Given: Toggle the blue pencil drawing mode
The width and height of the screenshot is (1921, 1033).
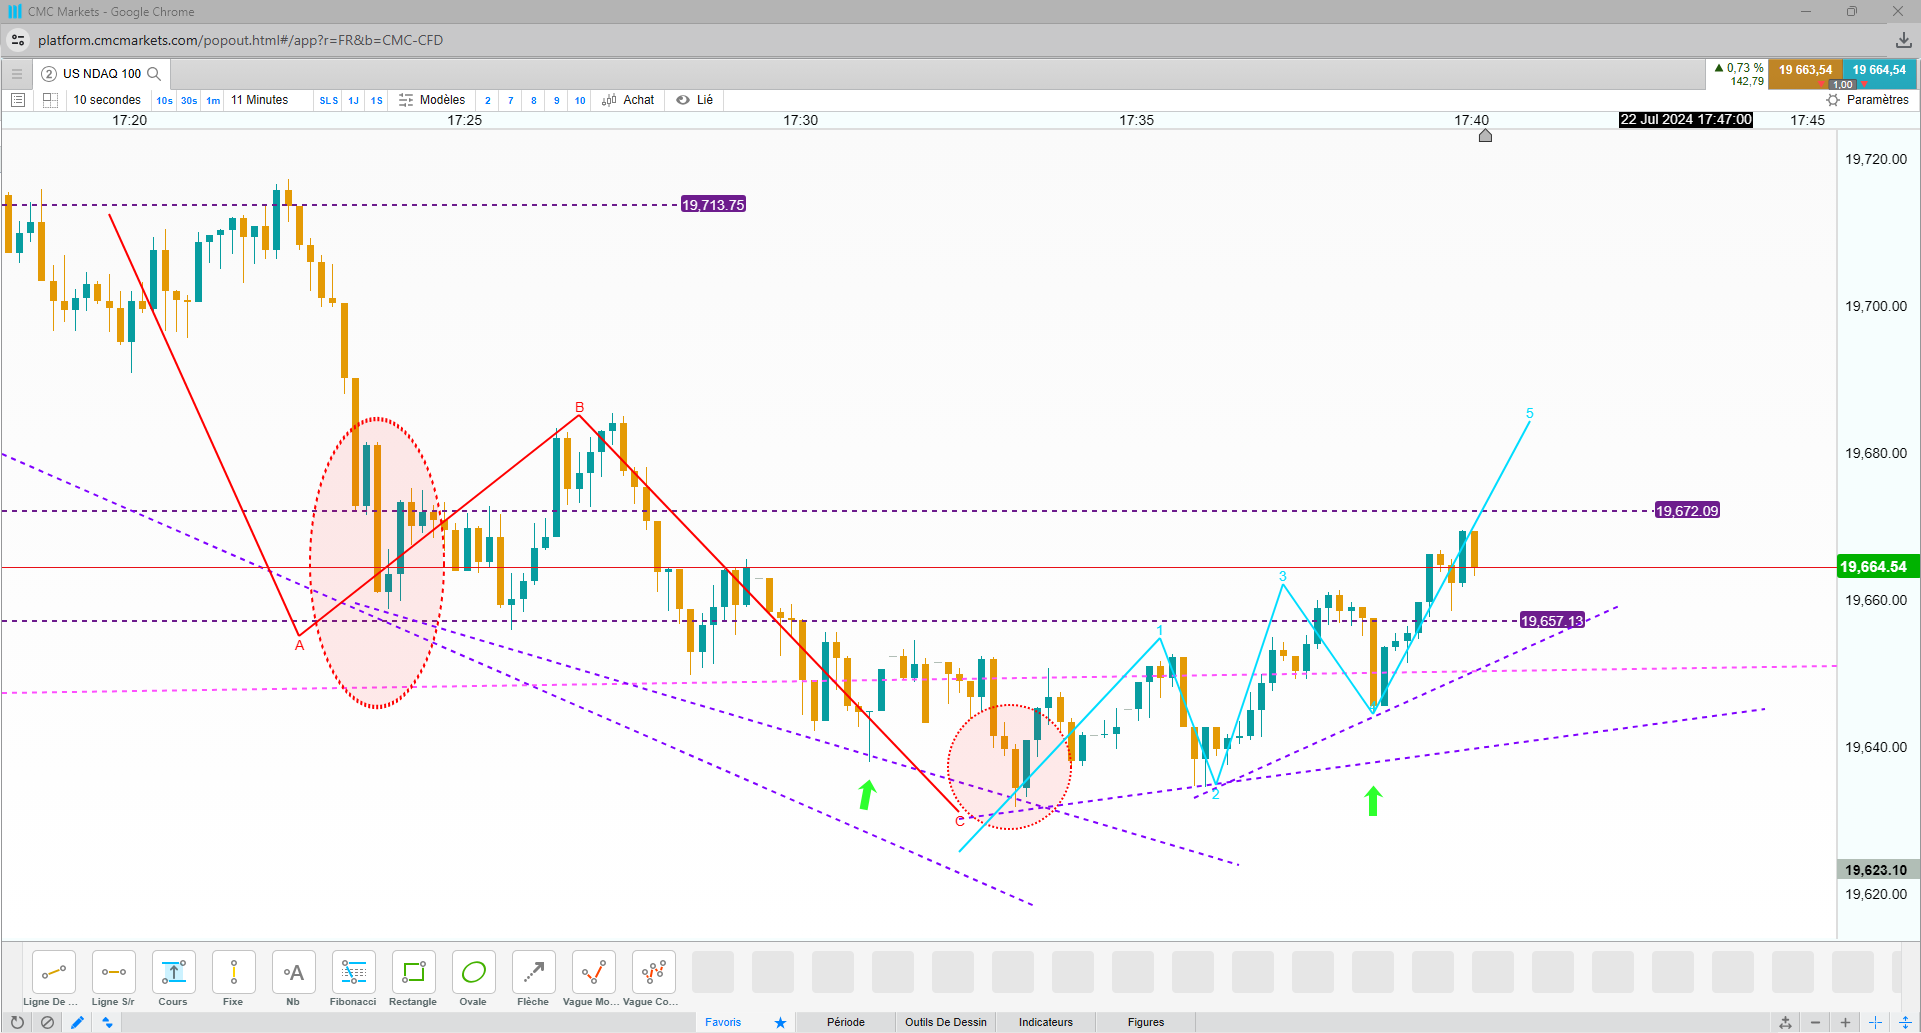Looking at the screenshot, I should [x=77, y=1022].
